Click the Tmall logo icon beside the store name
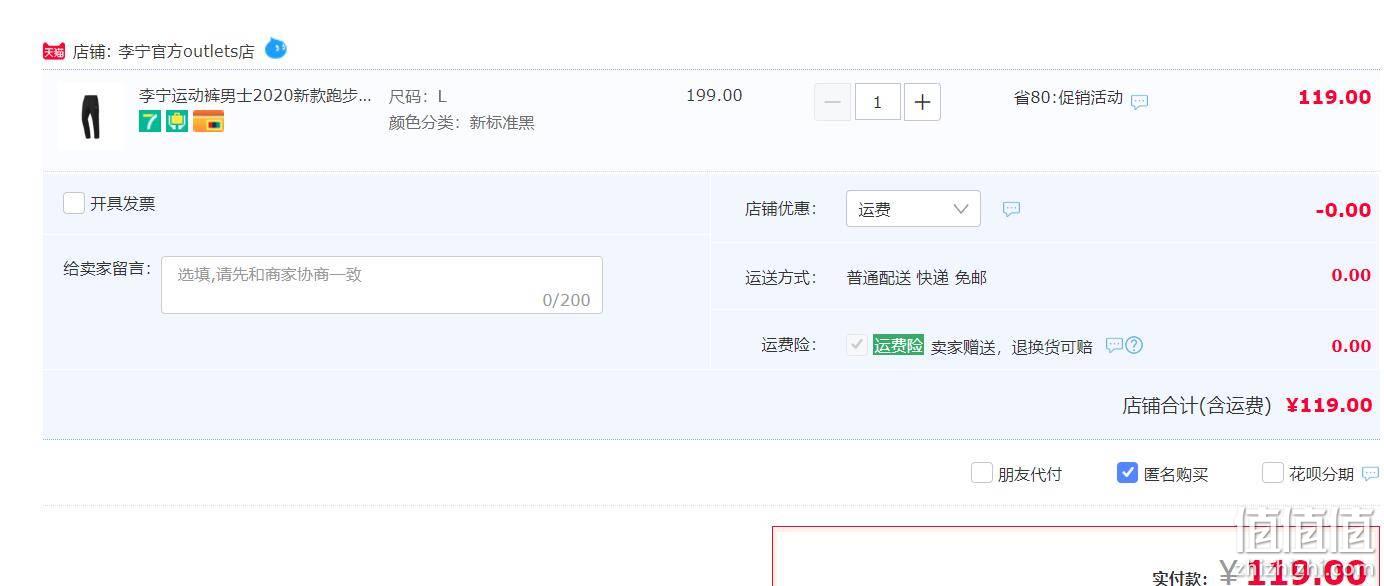 [x=54, y=51]
